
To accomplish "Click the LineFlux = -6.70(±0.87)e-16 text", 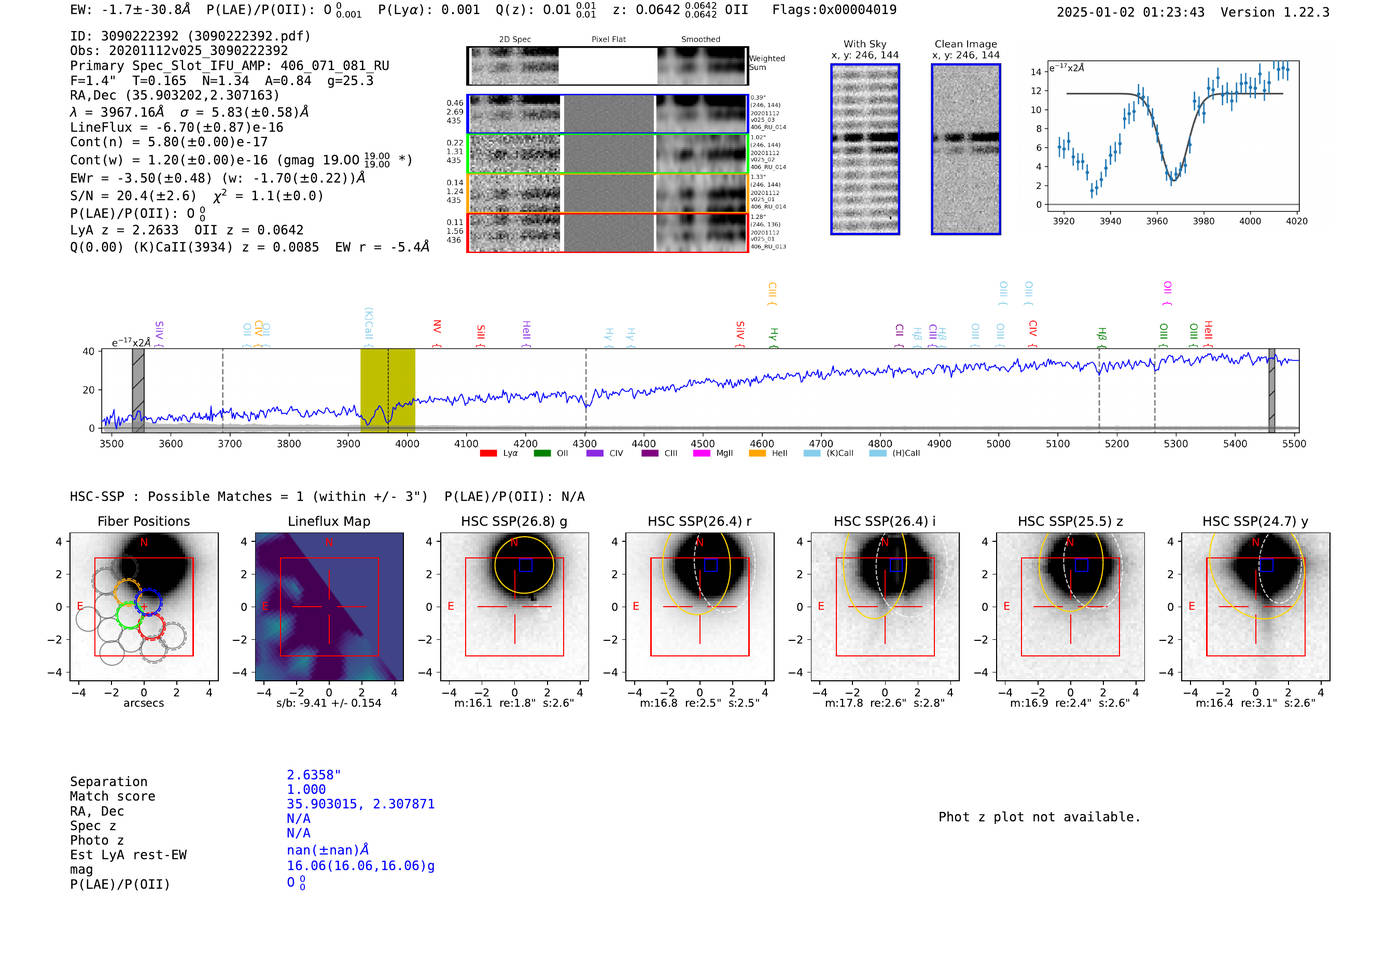I will (x=177, y=127).
